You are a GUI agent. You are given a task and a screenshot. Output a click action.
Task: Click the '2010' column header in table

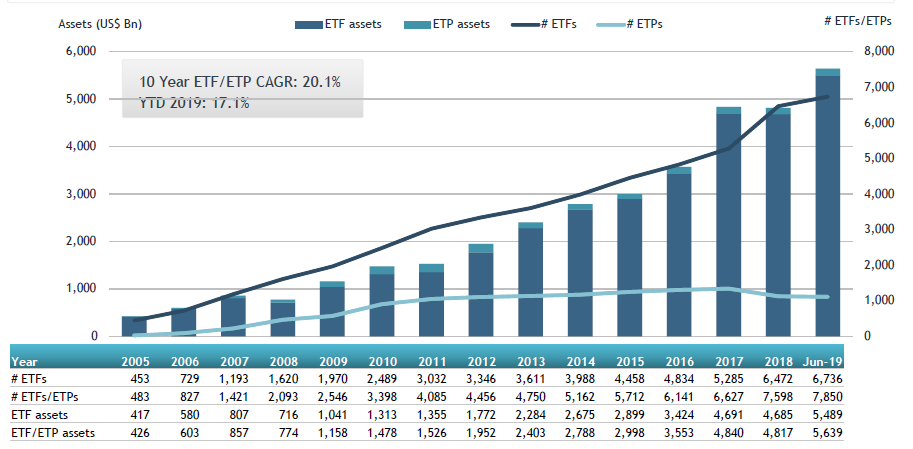383,362
